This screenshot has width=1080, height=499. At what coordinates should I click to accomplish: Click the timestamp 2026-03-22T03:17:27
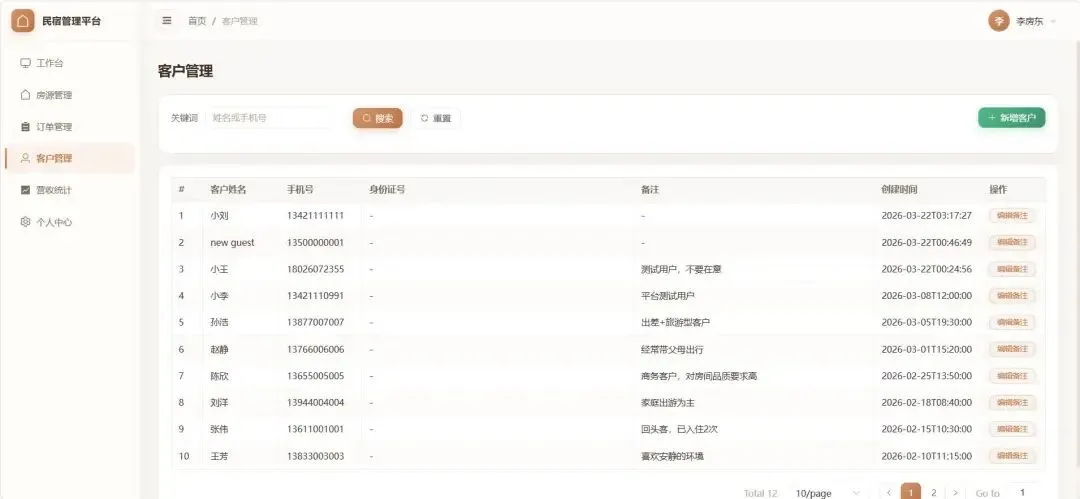click(x=926, y=216)
